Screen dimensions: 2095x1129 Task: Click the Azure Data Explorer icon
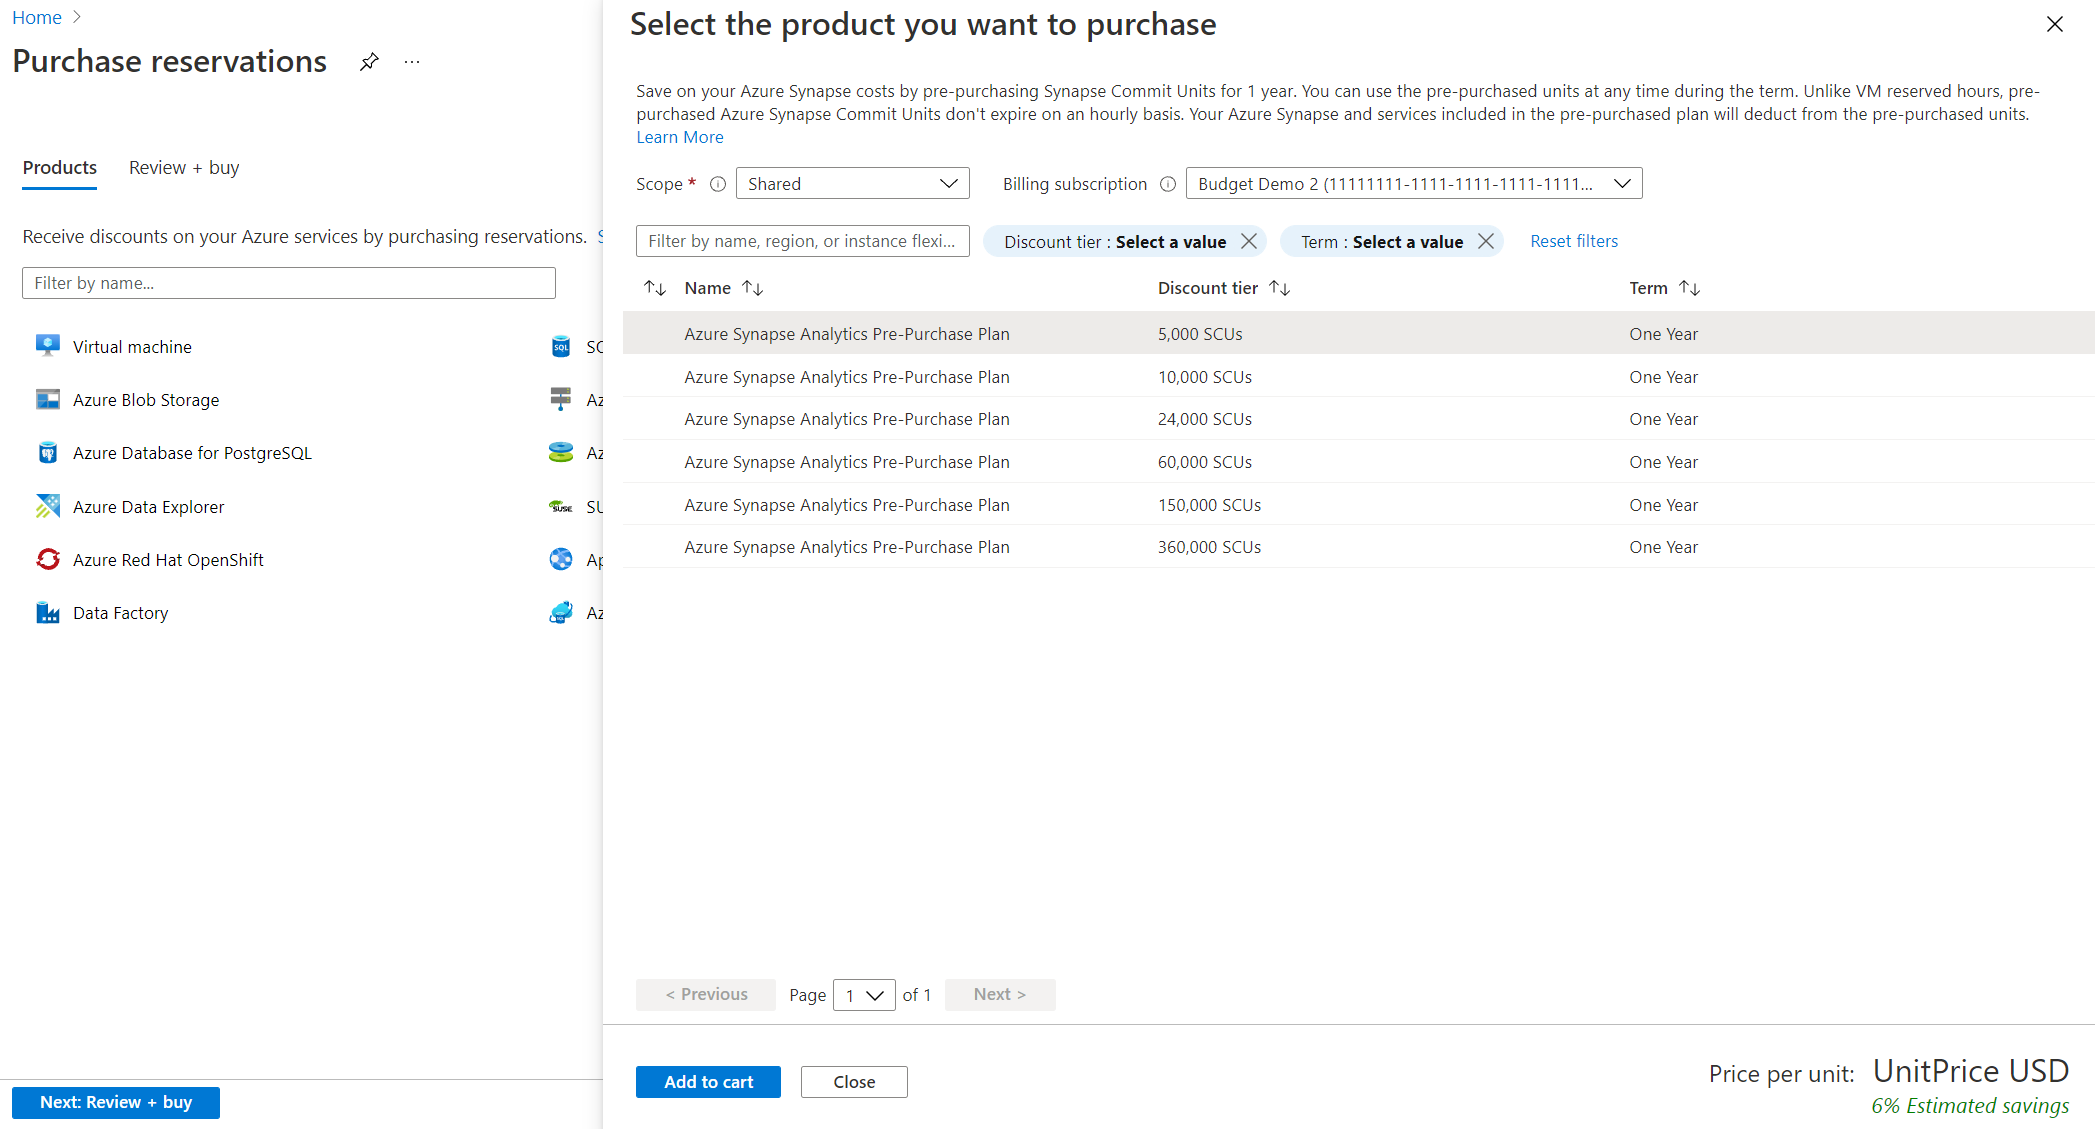coord(47,505)
